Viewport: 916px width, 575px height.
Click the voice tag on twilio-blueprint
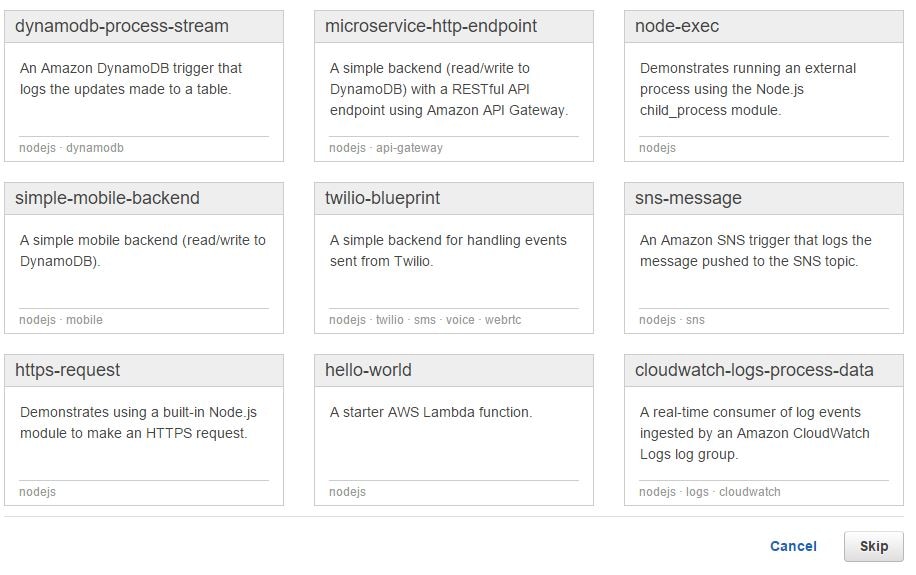460,320
